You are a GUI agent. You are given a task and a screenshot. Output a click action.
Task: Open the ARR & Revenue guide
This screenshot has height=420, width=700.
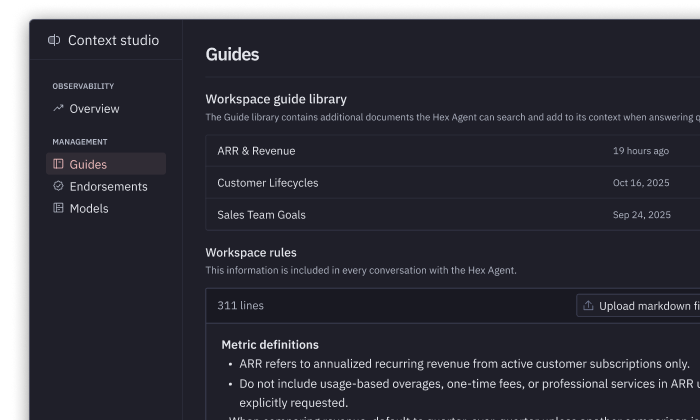[x=256, y=151]
